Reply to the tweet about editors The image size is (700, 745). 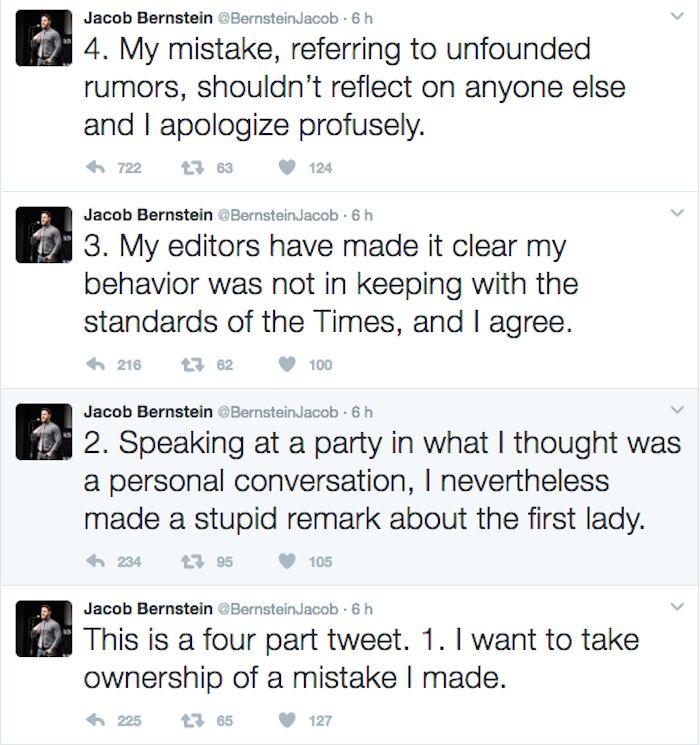pyautogui.click(x=97, y=365)
